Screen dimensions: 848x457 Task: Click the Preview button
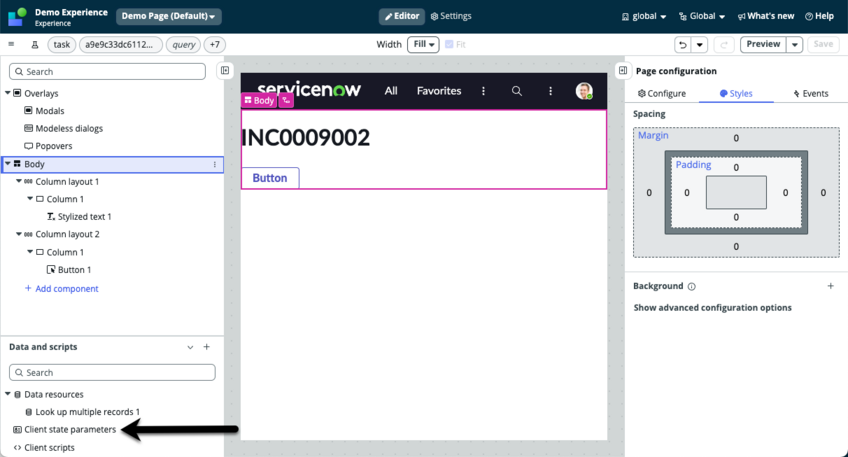coord(763,44)
